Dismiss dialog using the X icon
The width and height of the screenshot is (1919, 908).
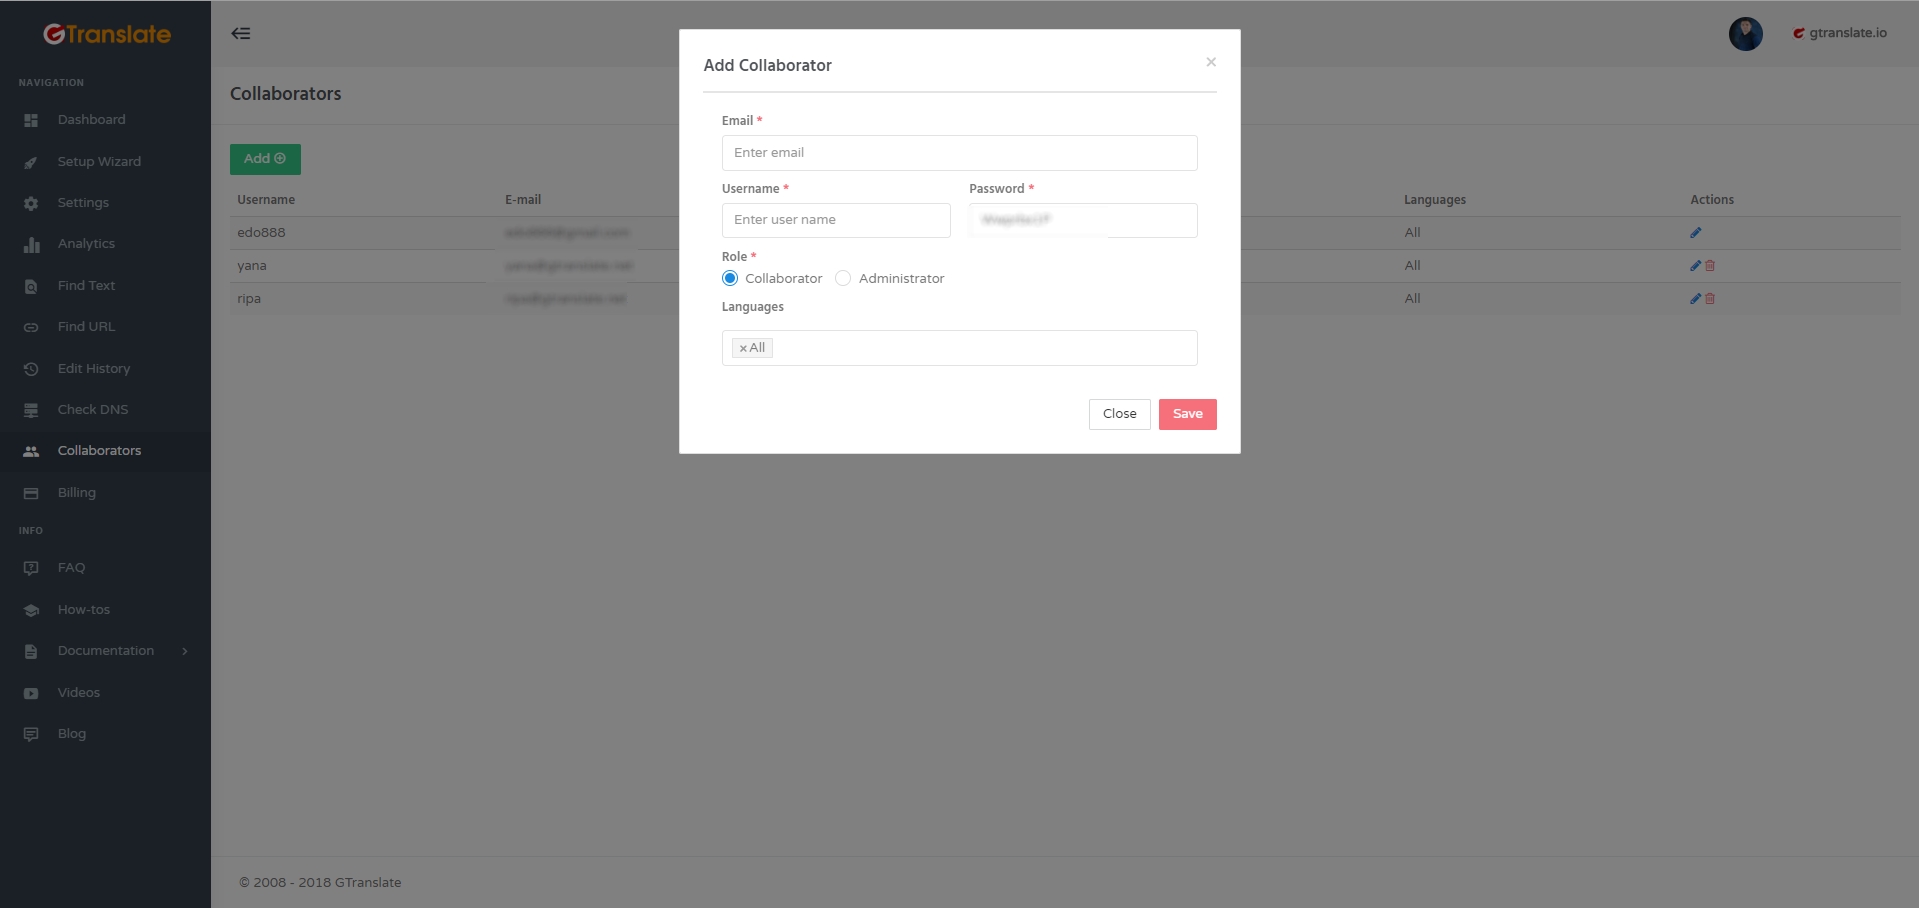click(1210, 62)
